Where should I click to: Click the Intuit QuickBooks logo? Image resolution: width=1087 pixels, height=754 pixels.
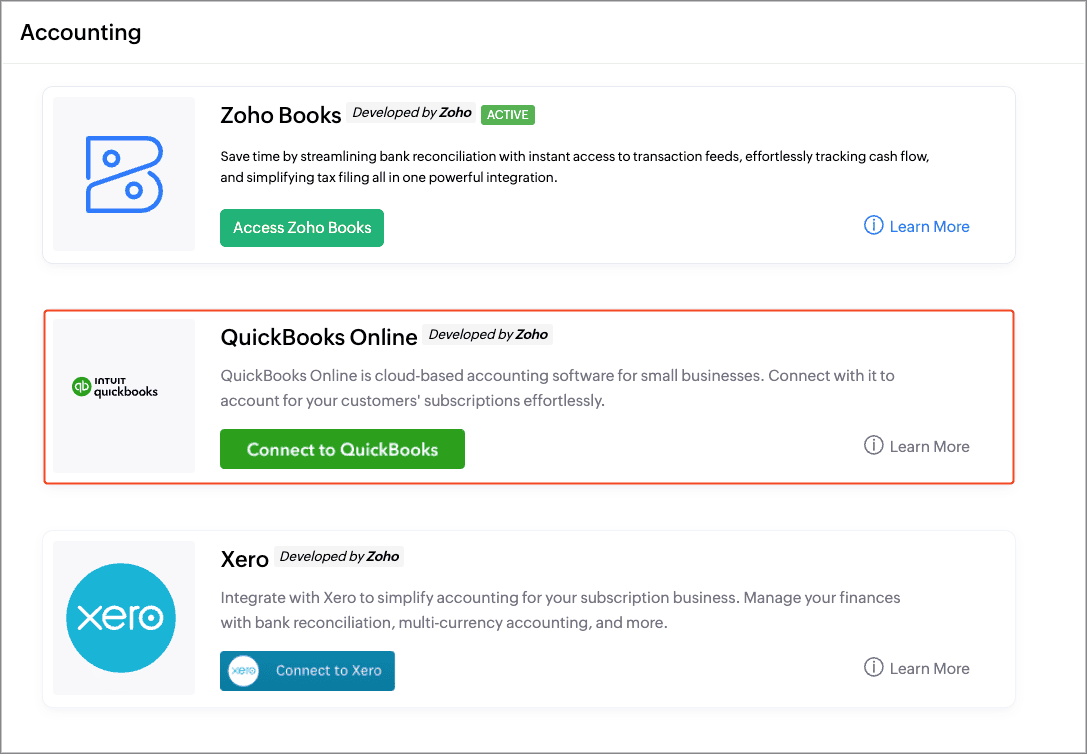pyautogui.click(x=115, y=387)
